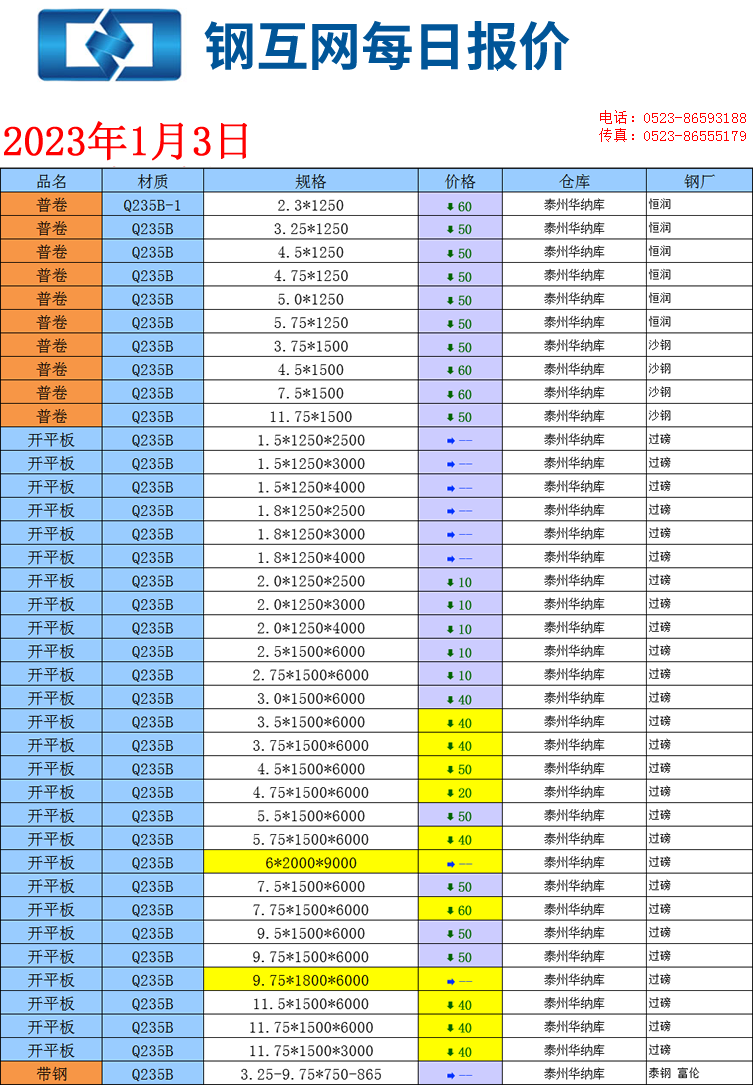Image resolution: width=753 pixels, height=1085 pixels.
Task: Click the 规格 column header
Action: 311,182
